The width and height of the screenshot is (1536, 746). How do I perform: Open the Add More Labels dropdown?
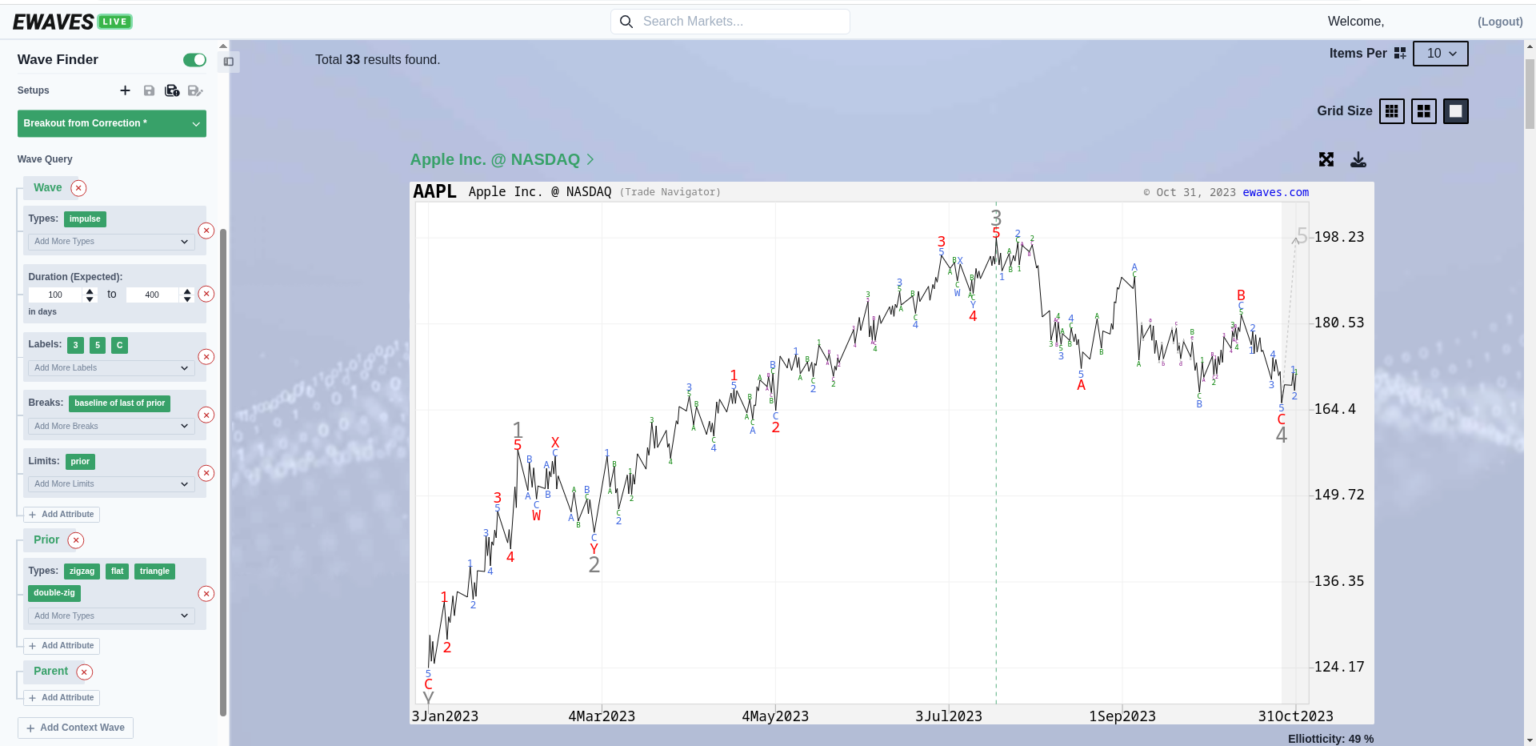pos(111,368)
